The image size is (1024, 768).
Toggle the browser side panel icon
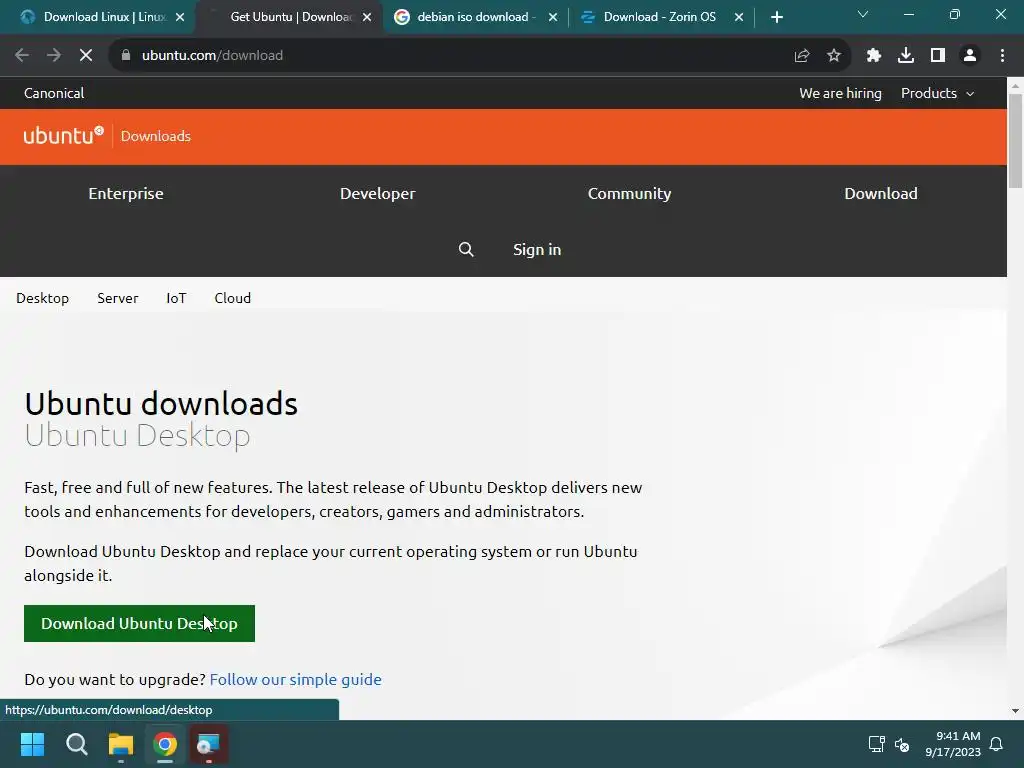[938, 56]
